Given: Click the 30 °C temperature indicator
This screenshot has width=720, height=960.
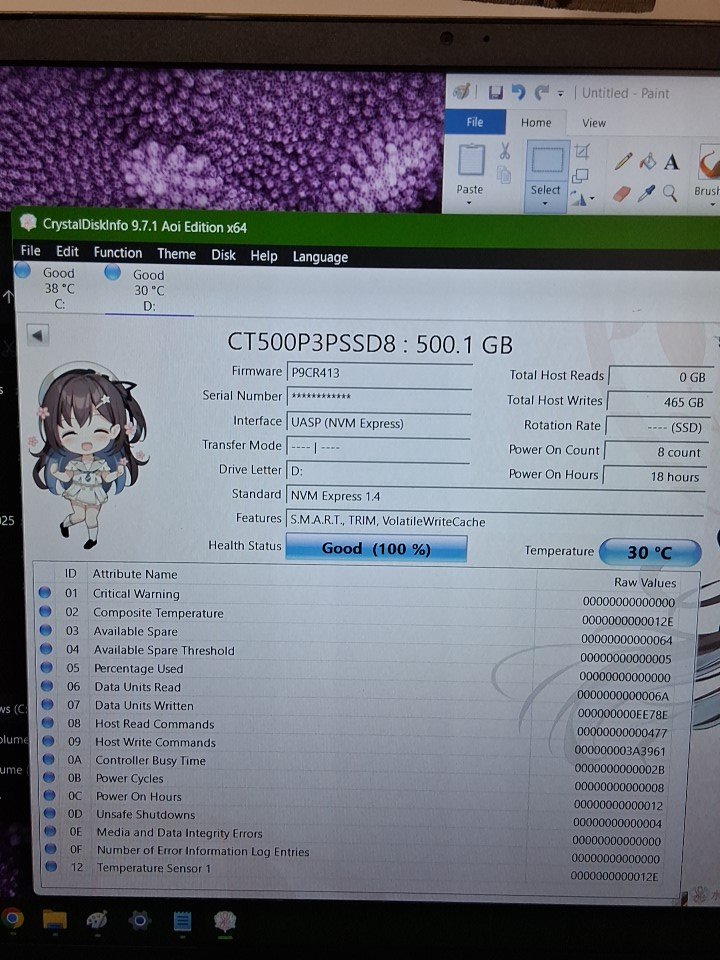Looking at the screenshot, I should [650, 553].
